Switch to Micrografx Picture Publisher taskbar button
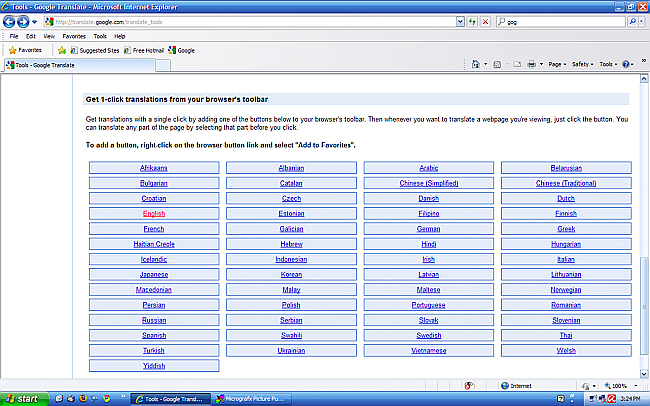Image resolution: width=650 pixels, height=406 pixels. coord(252,399)
